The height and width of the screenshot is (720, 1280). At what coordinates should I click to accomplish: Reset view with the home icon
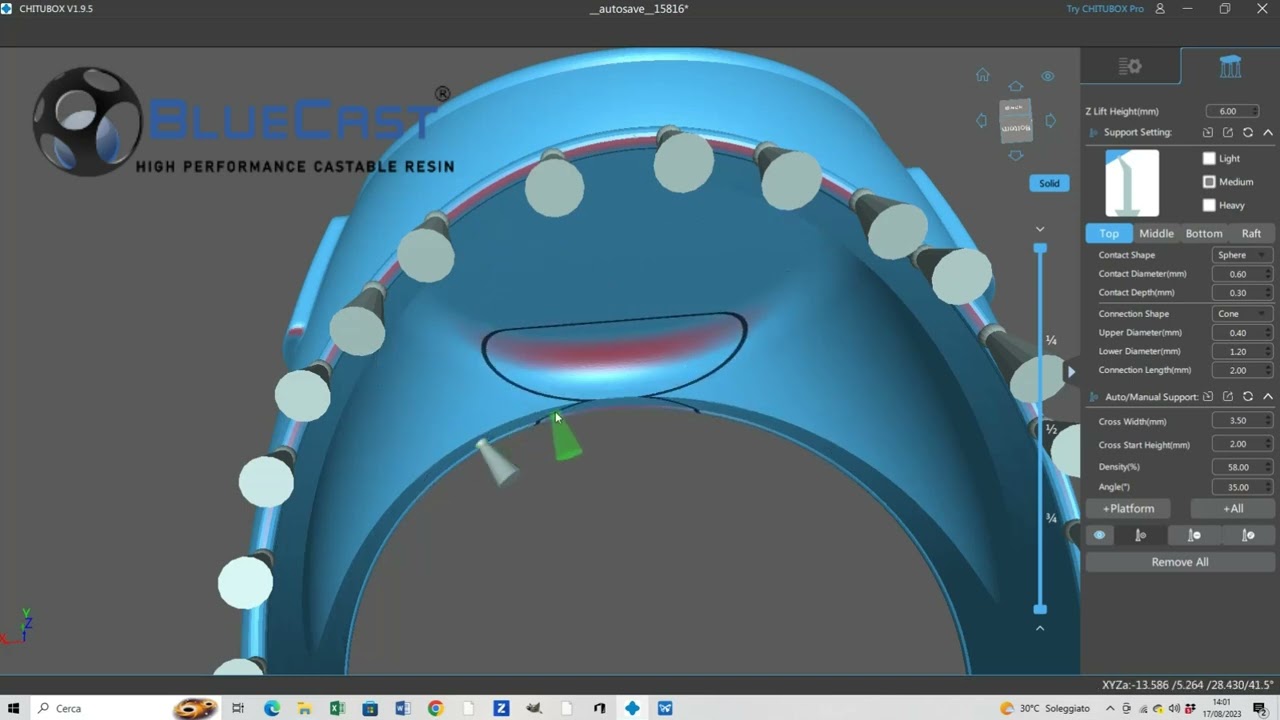pos(983,75)
